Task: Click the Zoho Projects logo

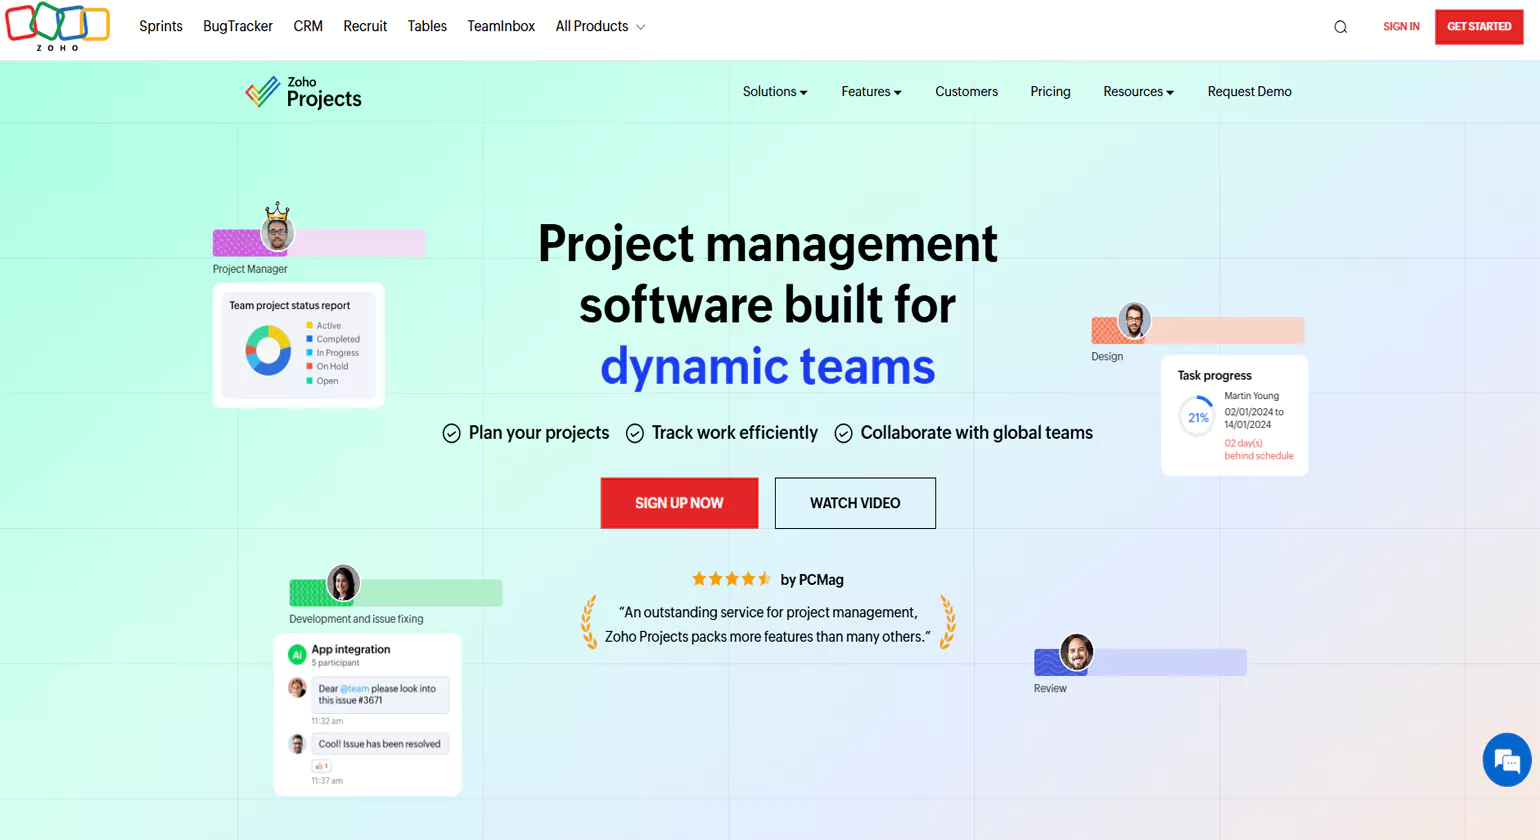Action: point(301,91)
